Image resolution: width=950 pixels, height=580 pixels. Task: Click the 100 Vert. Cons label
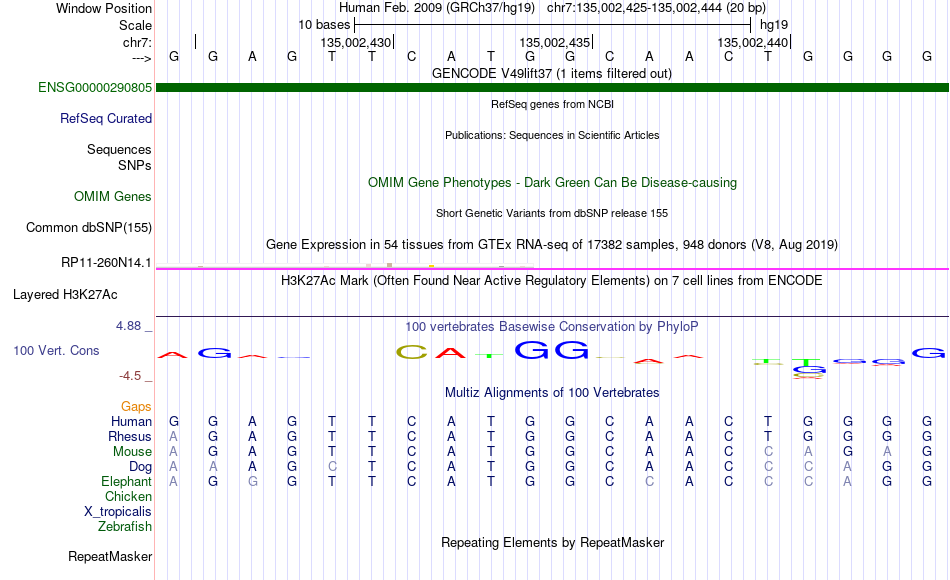56,350
